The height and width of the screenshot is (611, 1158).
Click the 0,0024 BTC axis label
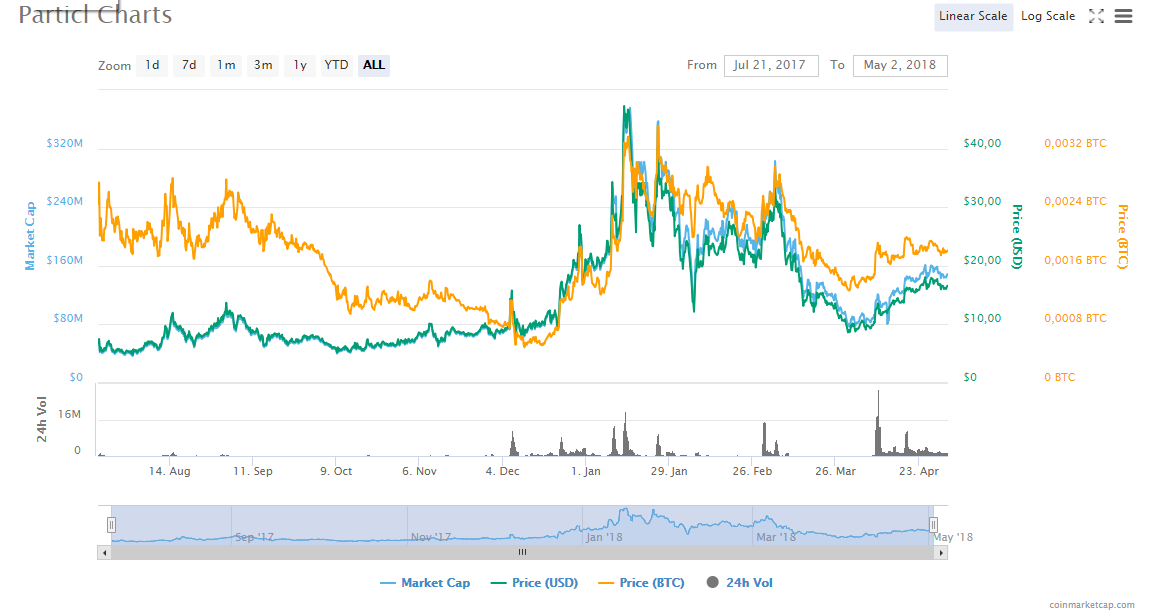pyautogui.click(x=1075, y=202)
